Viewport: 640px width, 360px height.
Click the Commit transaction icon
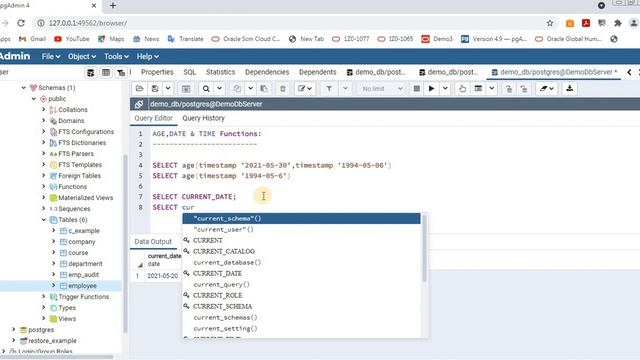[509, 89]
